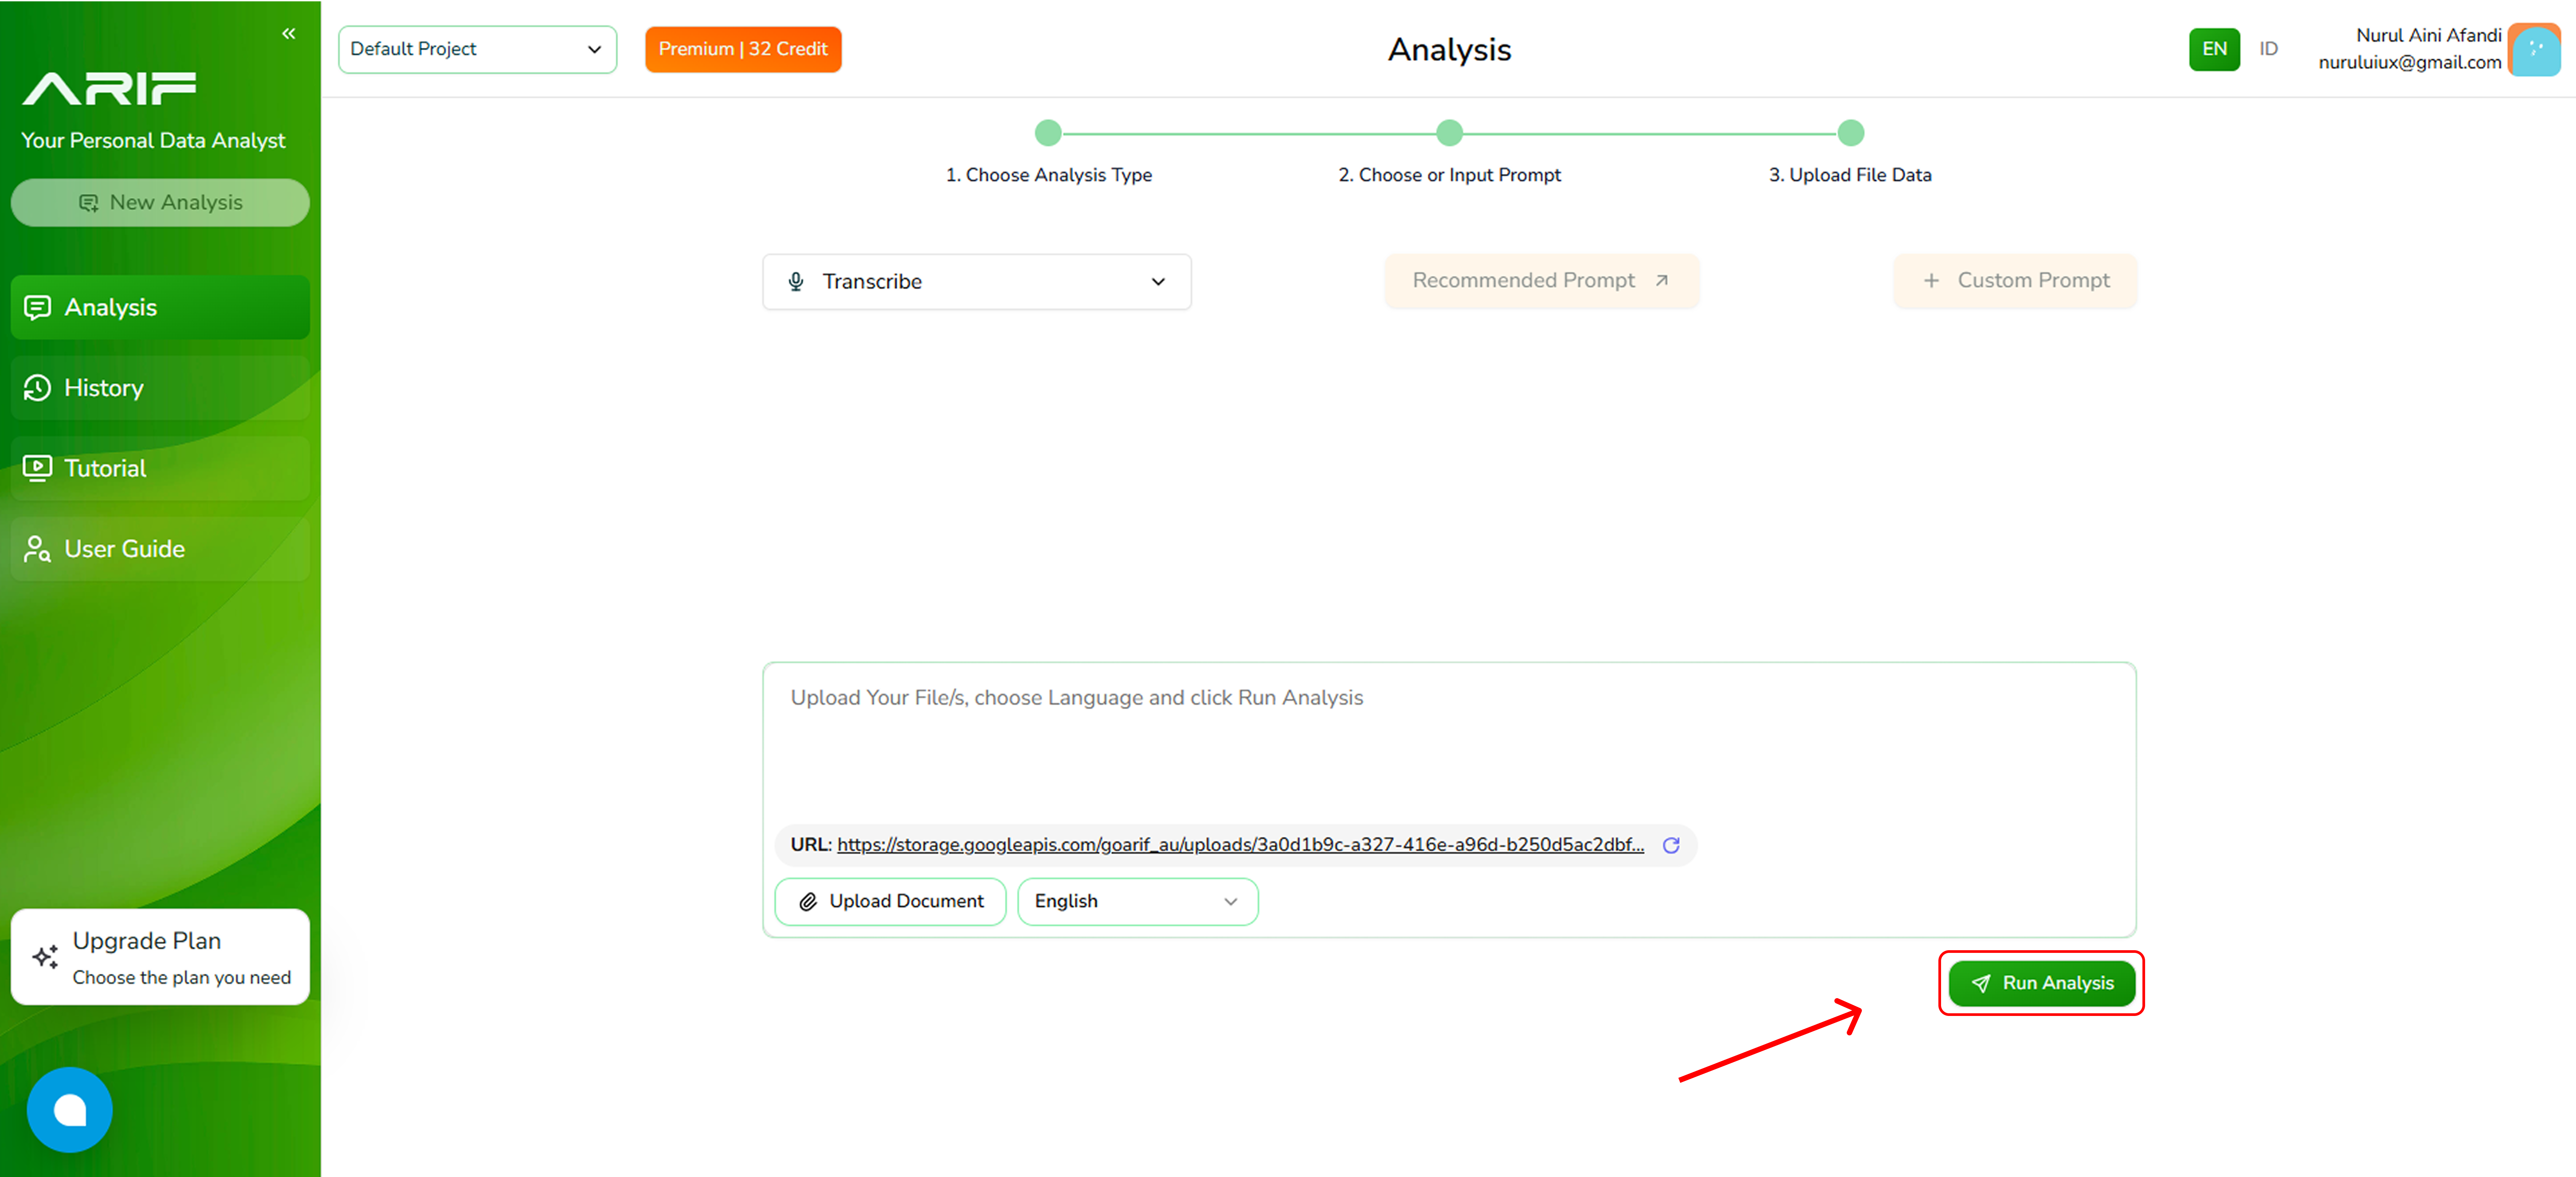This screenshot has width=2576, height=1177.
Task: Go to History in sidebar
Action: pyautogui.click(x=103, y=388)
